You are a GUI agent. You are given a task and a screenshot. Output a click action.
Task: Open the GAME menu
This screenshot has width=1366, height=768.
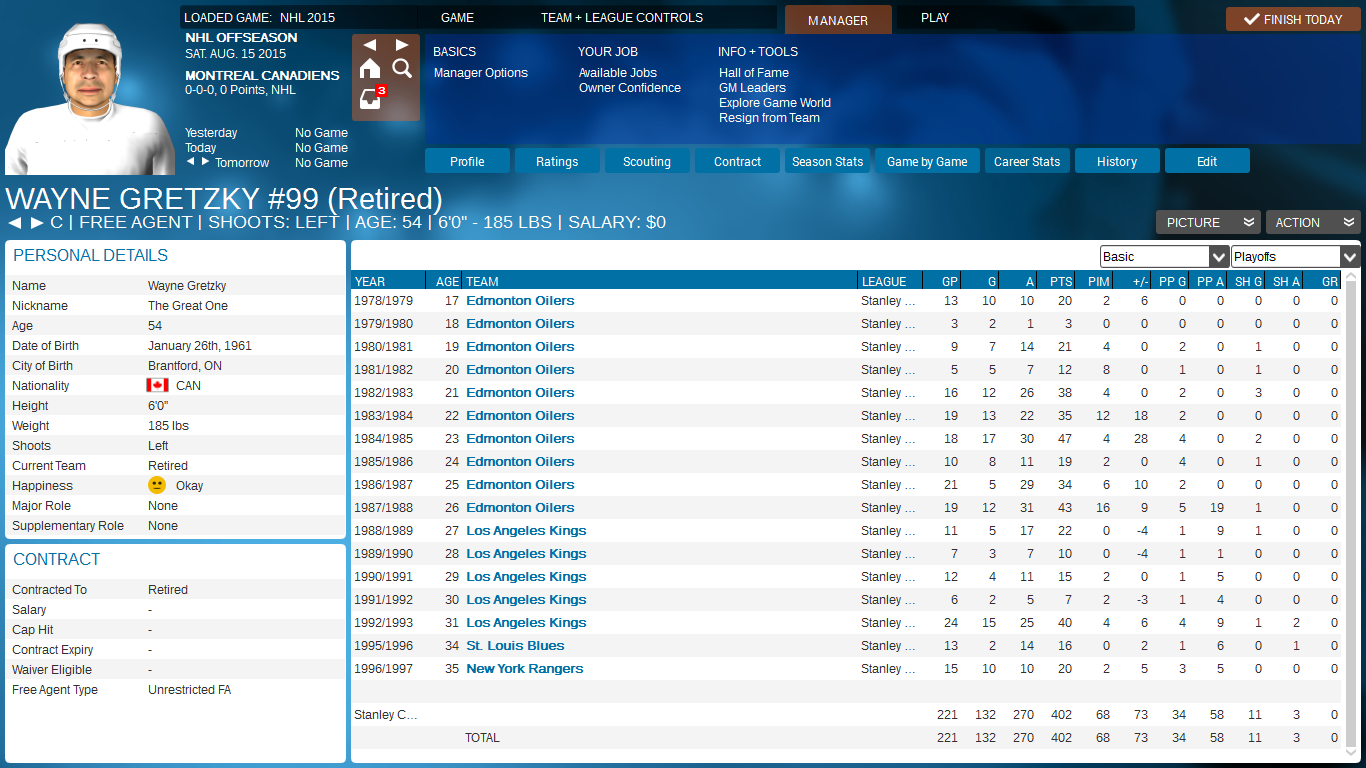tap(458, 18)
